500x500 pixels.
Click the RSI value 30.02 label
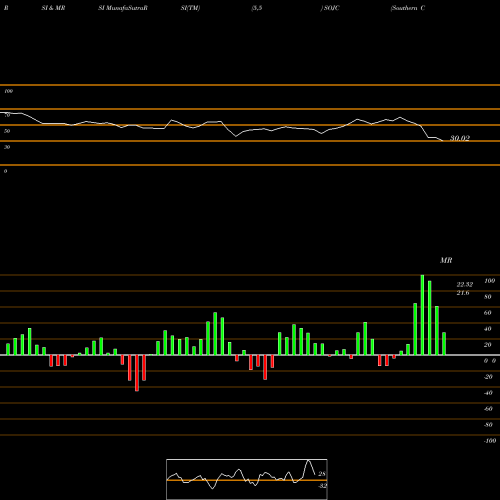coord(460,138)
